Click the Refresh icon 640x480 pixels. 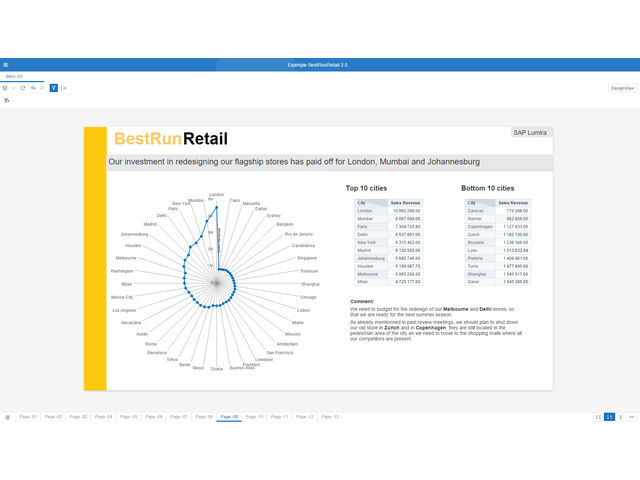[x=23, y=88]
